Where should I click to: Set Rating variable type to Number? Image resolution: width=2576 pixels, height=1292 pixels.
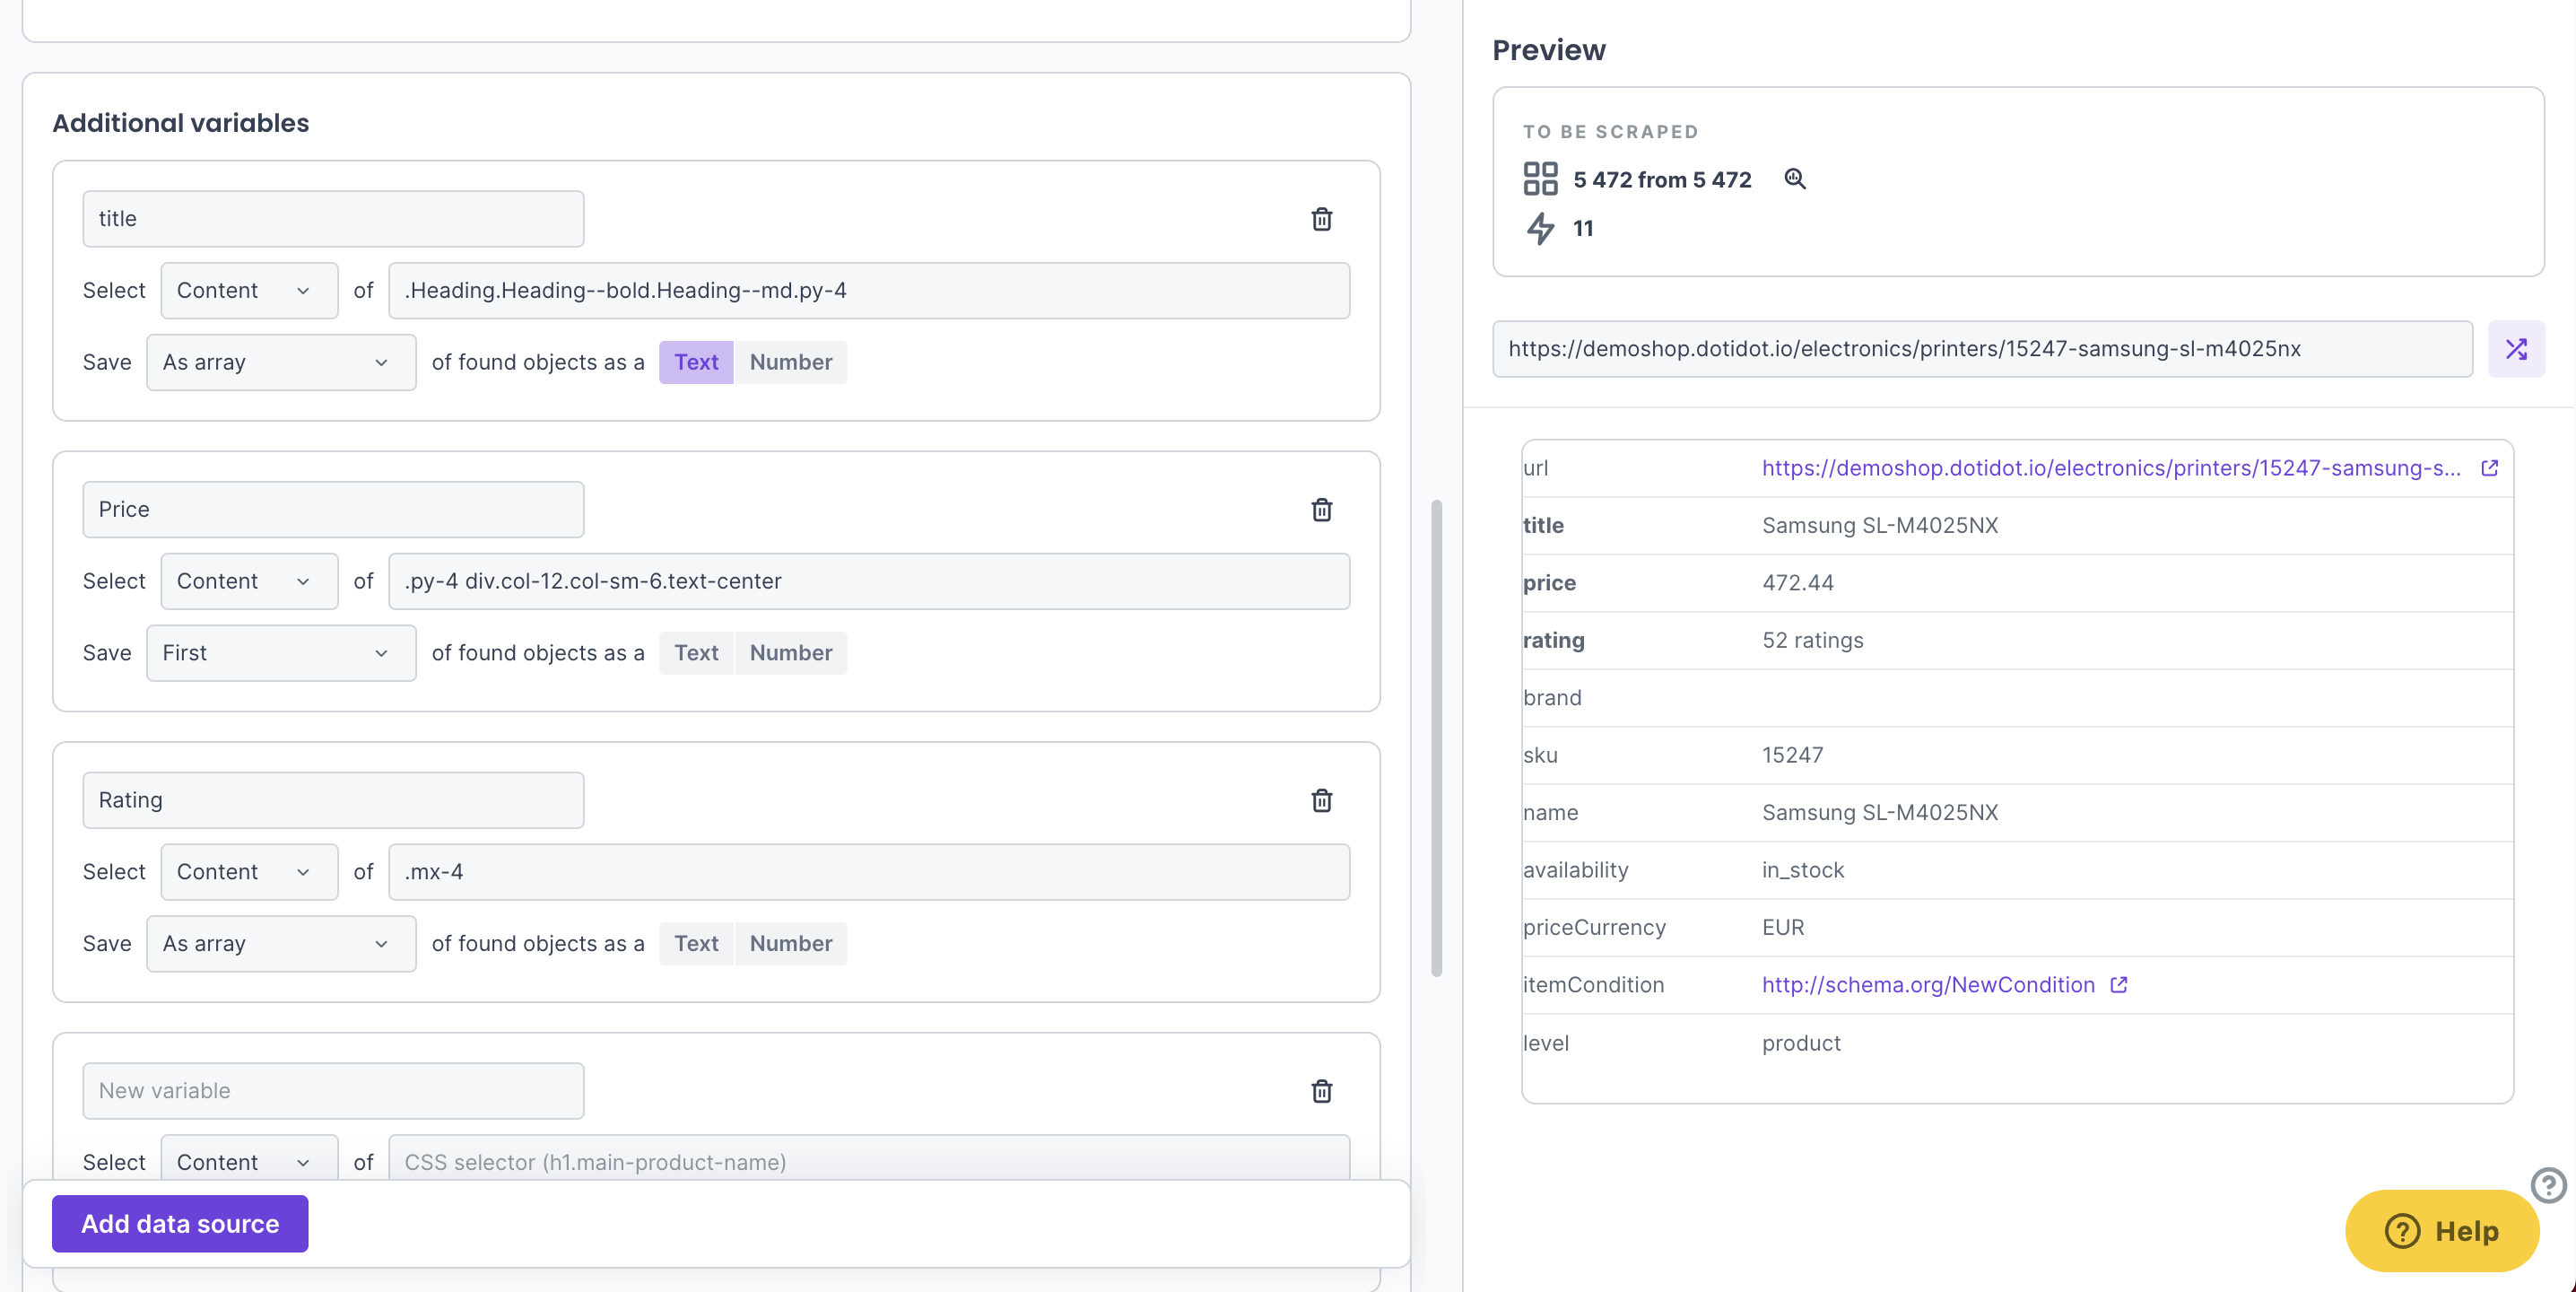pyautogui.click(x=790, y=943)
